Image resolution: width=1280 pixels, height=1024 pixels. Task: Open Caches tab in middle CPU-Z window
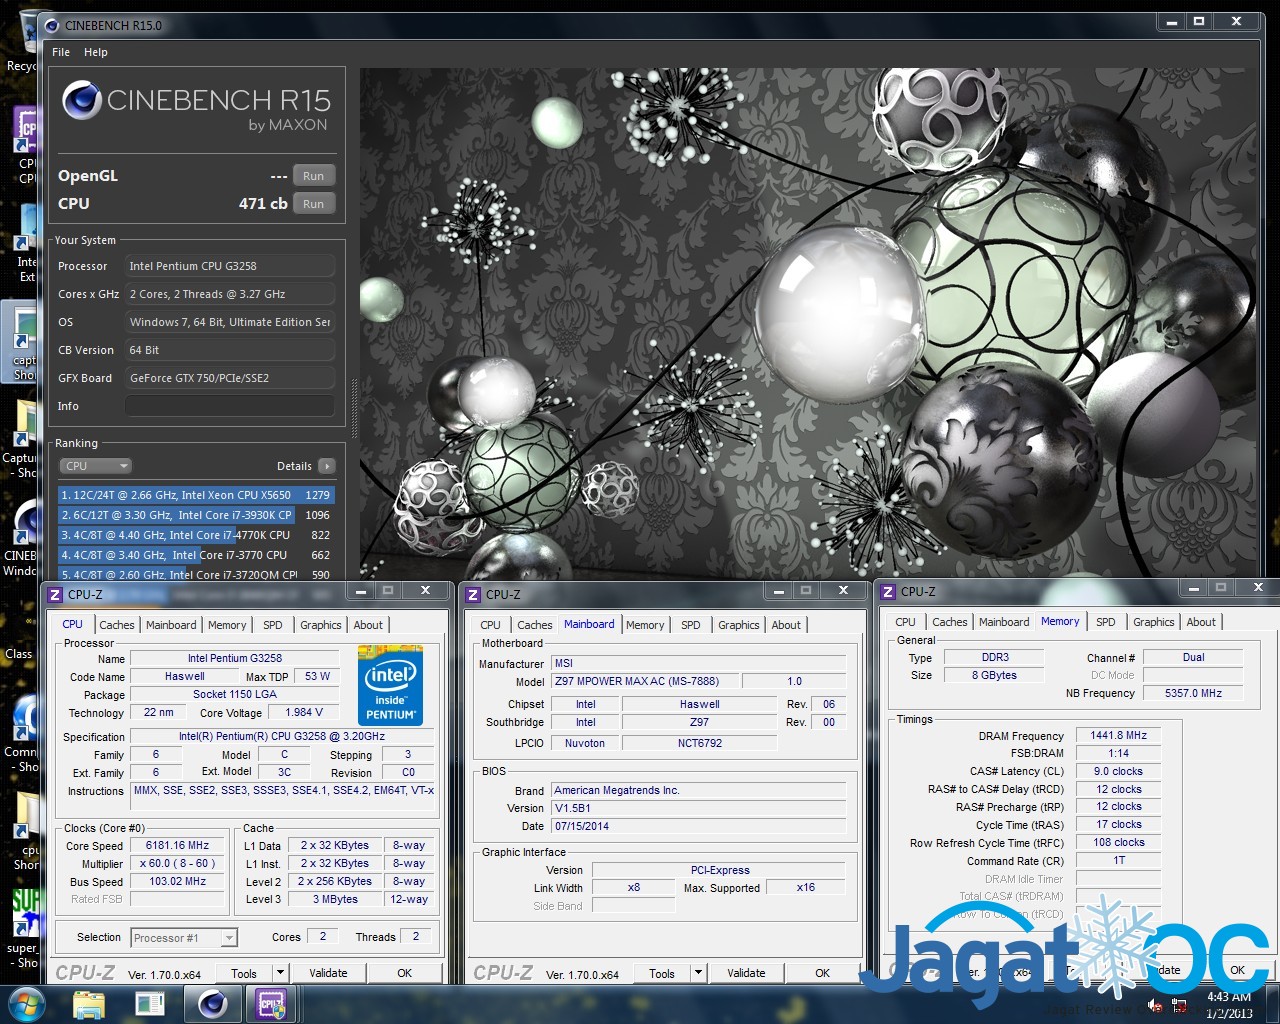pyautogui.click(x=535, y=625)
